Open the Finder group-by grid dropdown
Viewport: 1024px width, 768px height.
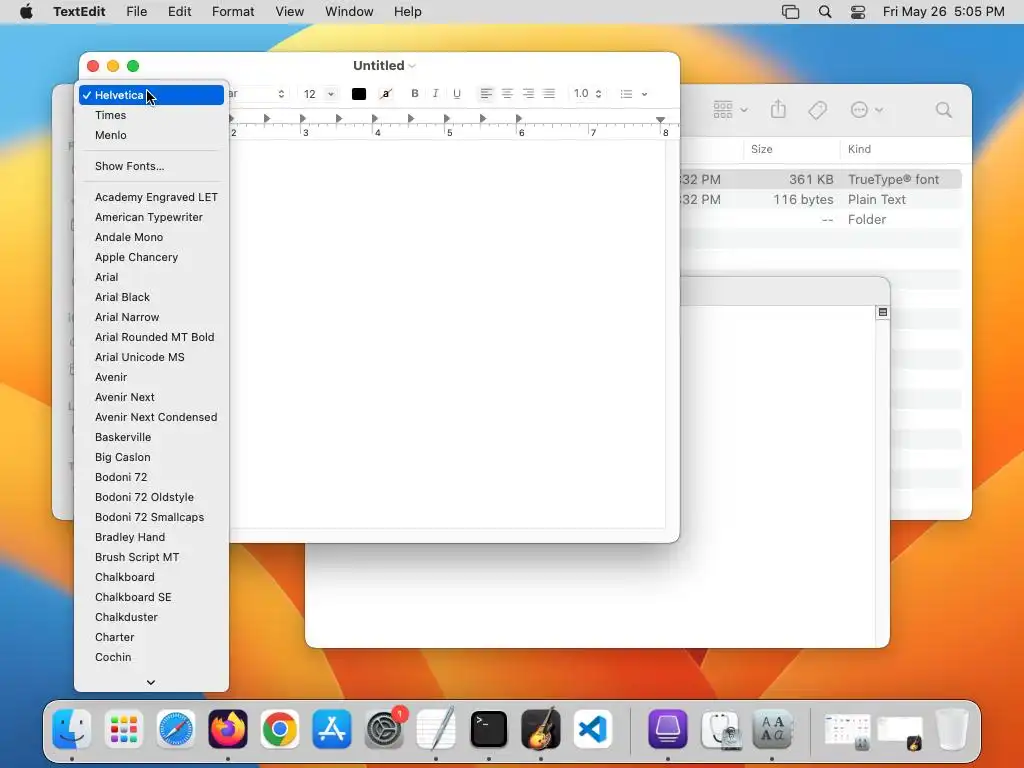pyautogui.click(x=730, y=110)
